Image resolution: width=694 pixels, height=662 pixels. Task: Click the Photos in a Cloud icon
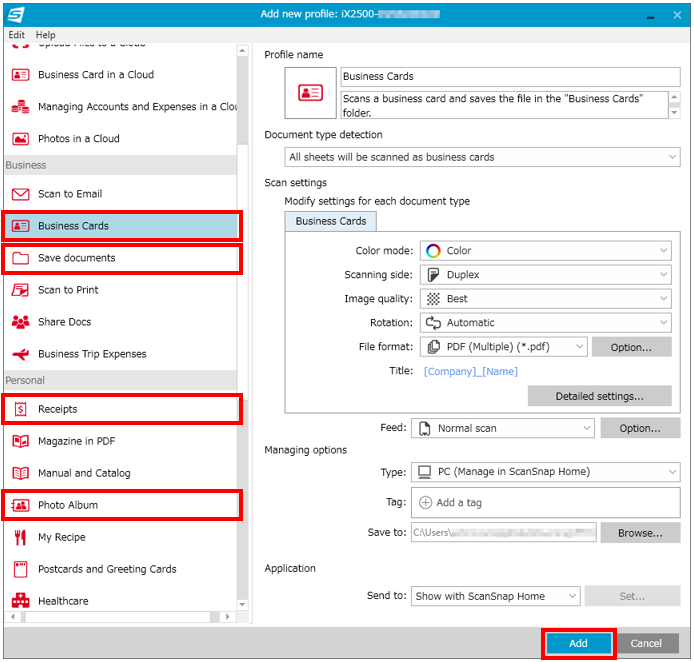click(20, 139)
